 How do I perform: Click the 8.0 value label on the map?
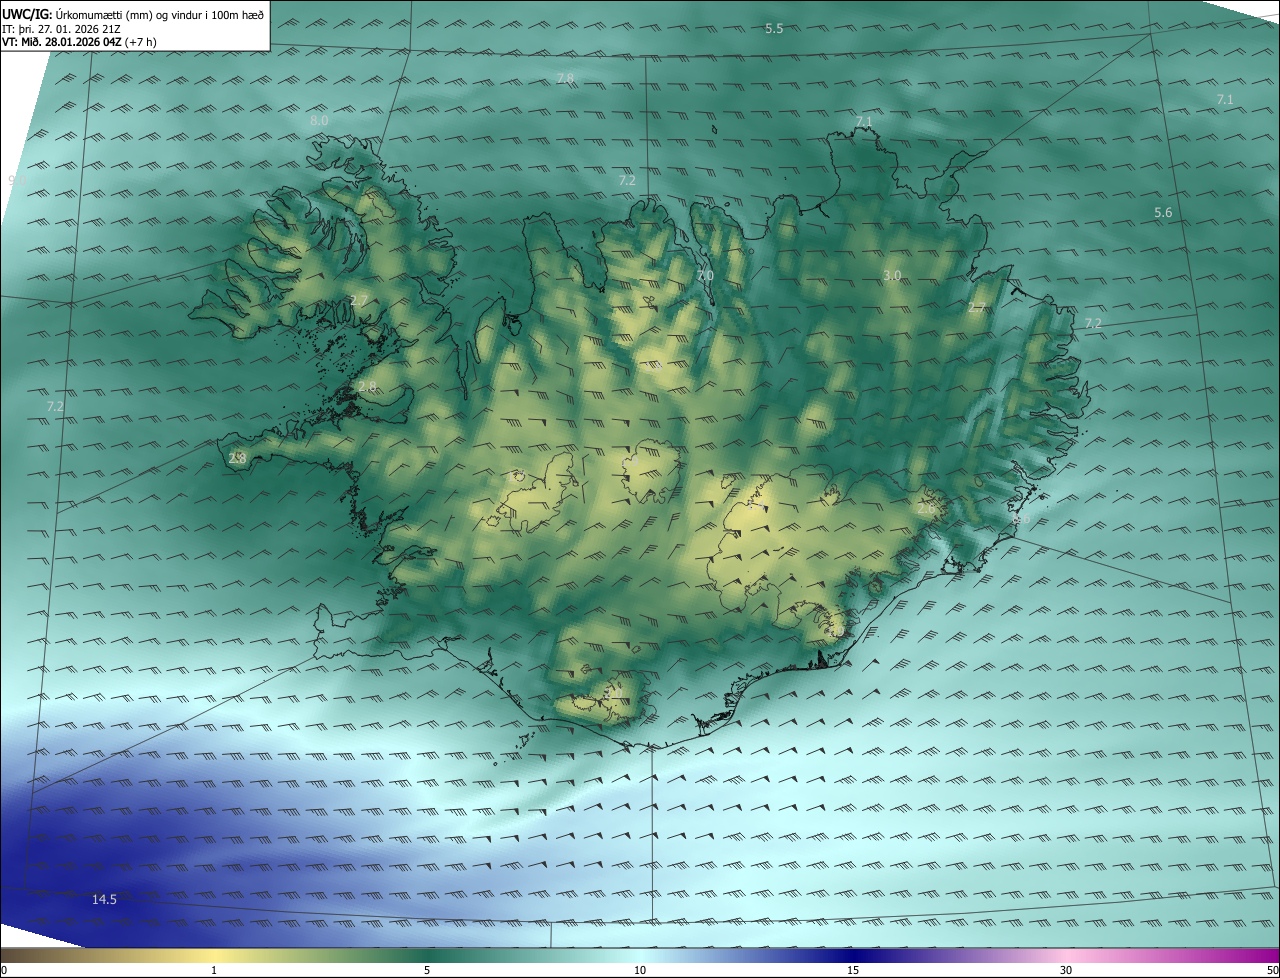click(319, 120)
